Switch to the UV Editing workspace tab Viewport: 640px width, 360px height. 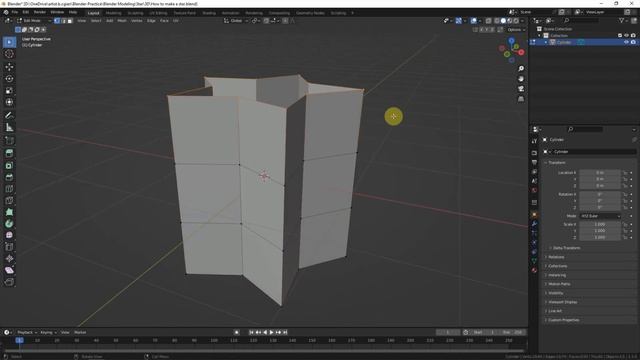coord(158,13)
